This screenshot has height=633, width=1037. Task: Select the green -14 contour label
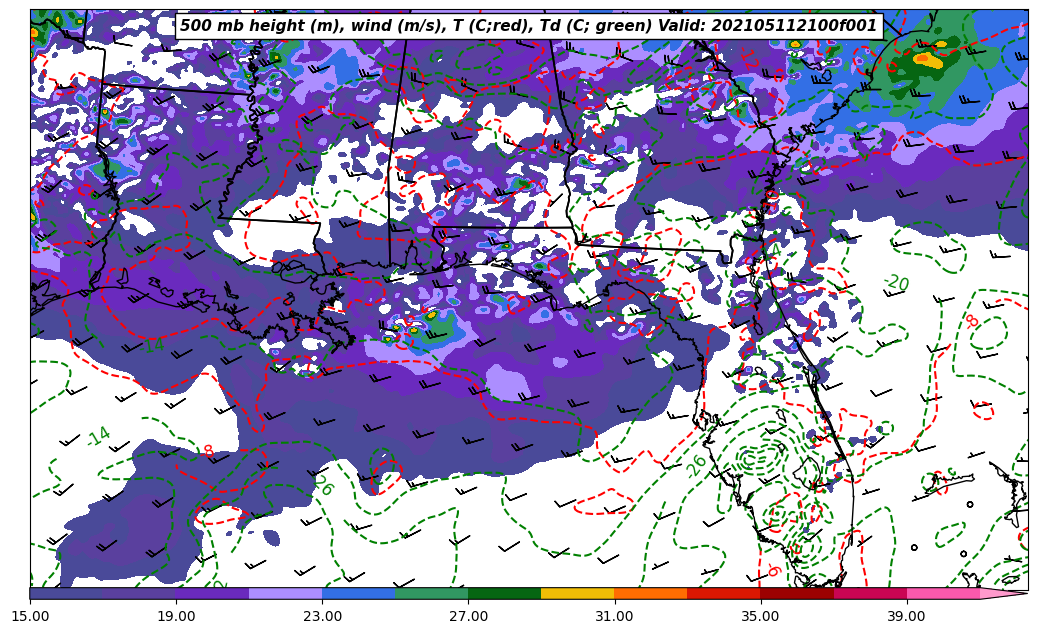(98, 436)
